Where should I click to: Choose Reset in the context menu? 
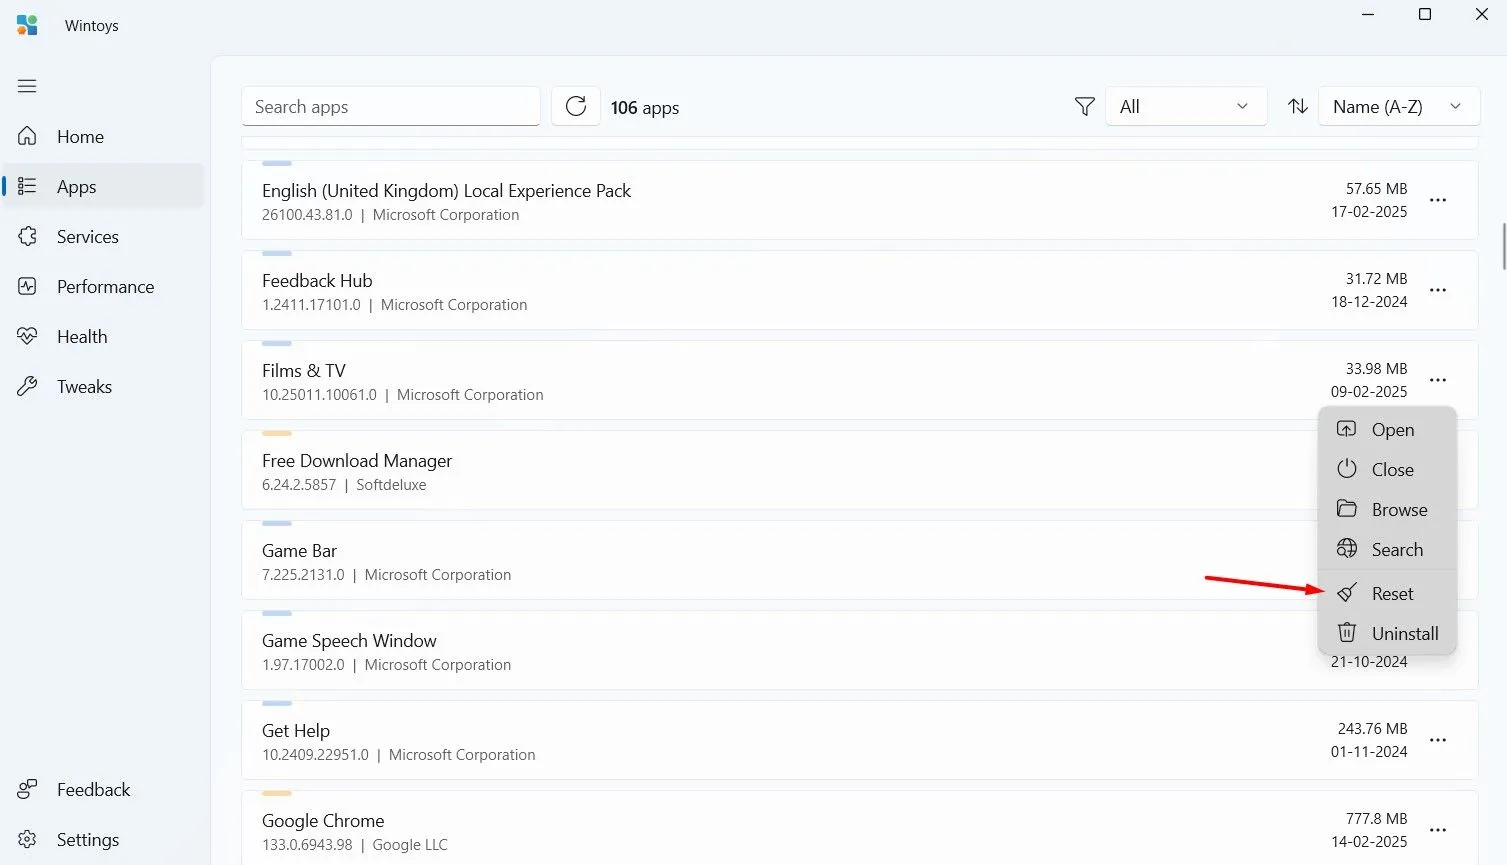point(1387,594)
